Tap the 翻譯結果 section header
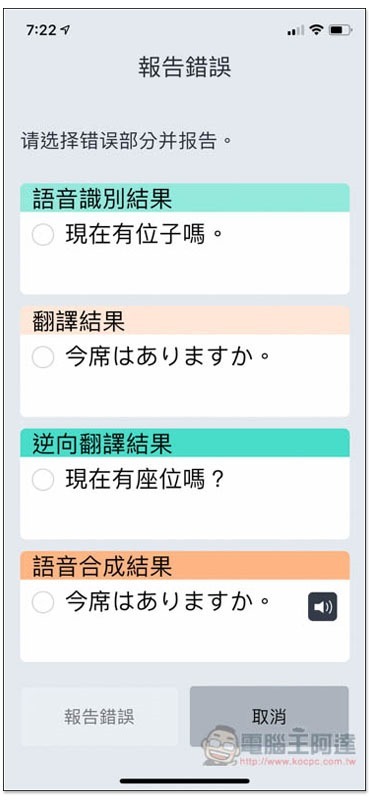The width and height of the screenshot is (369, 800). tap(185, 320)
